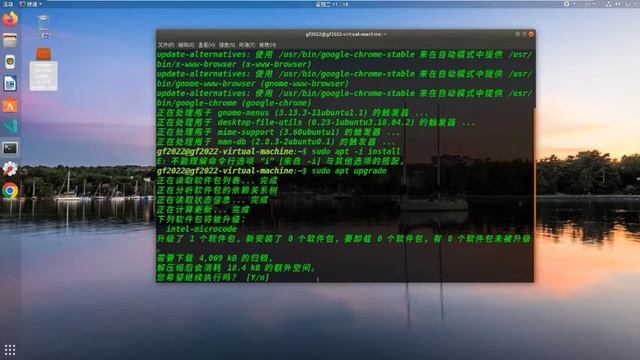Maximize the terminal window
The height and width of the screenshot is (360, 640).
click(524, 35)
